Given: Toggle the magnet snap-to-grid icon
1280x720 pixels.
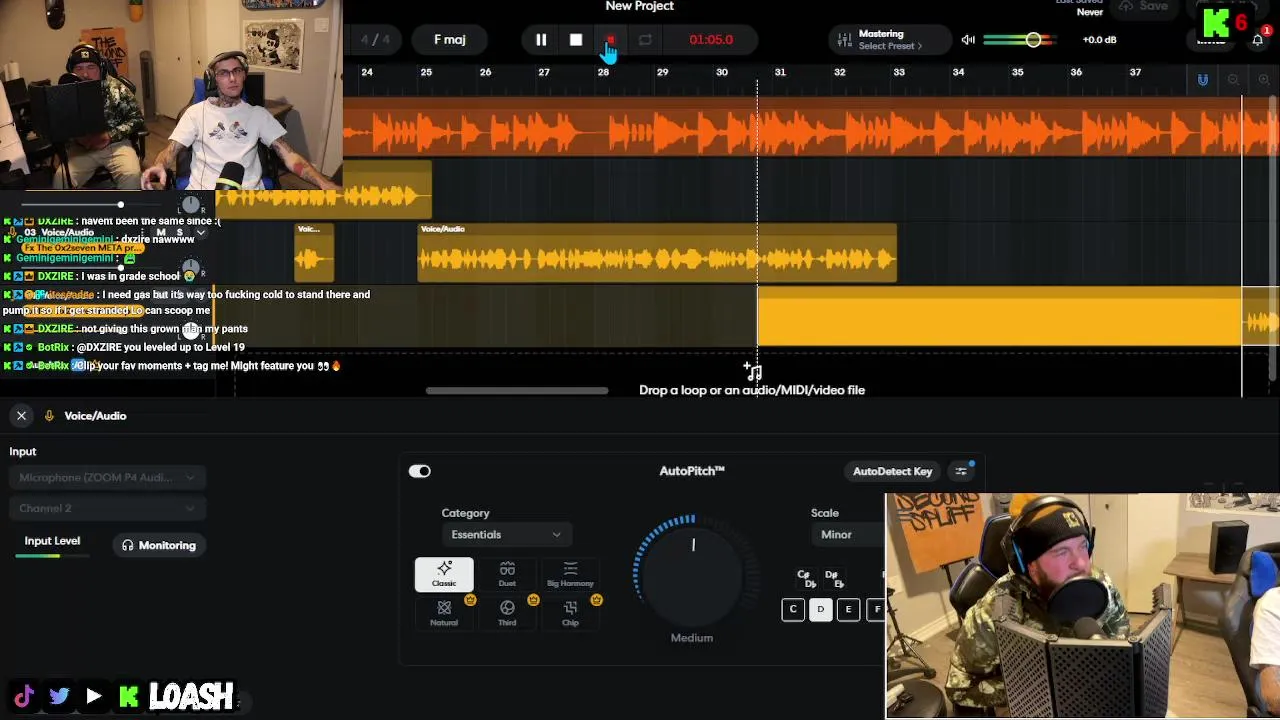Looking at the screenshot, I should point(1203,79).
